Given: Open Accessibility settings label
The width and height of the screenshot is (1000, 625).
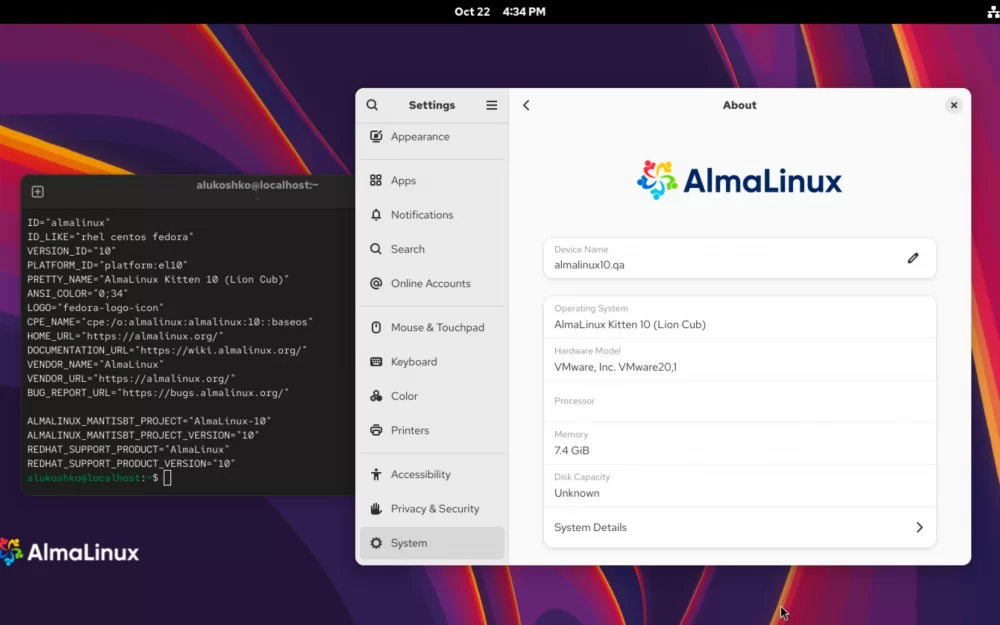Looking at the screenshot, I should pyautogui.click(x=420, y=474).
